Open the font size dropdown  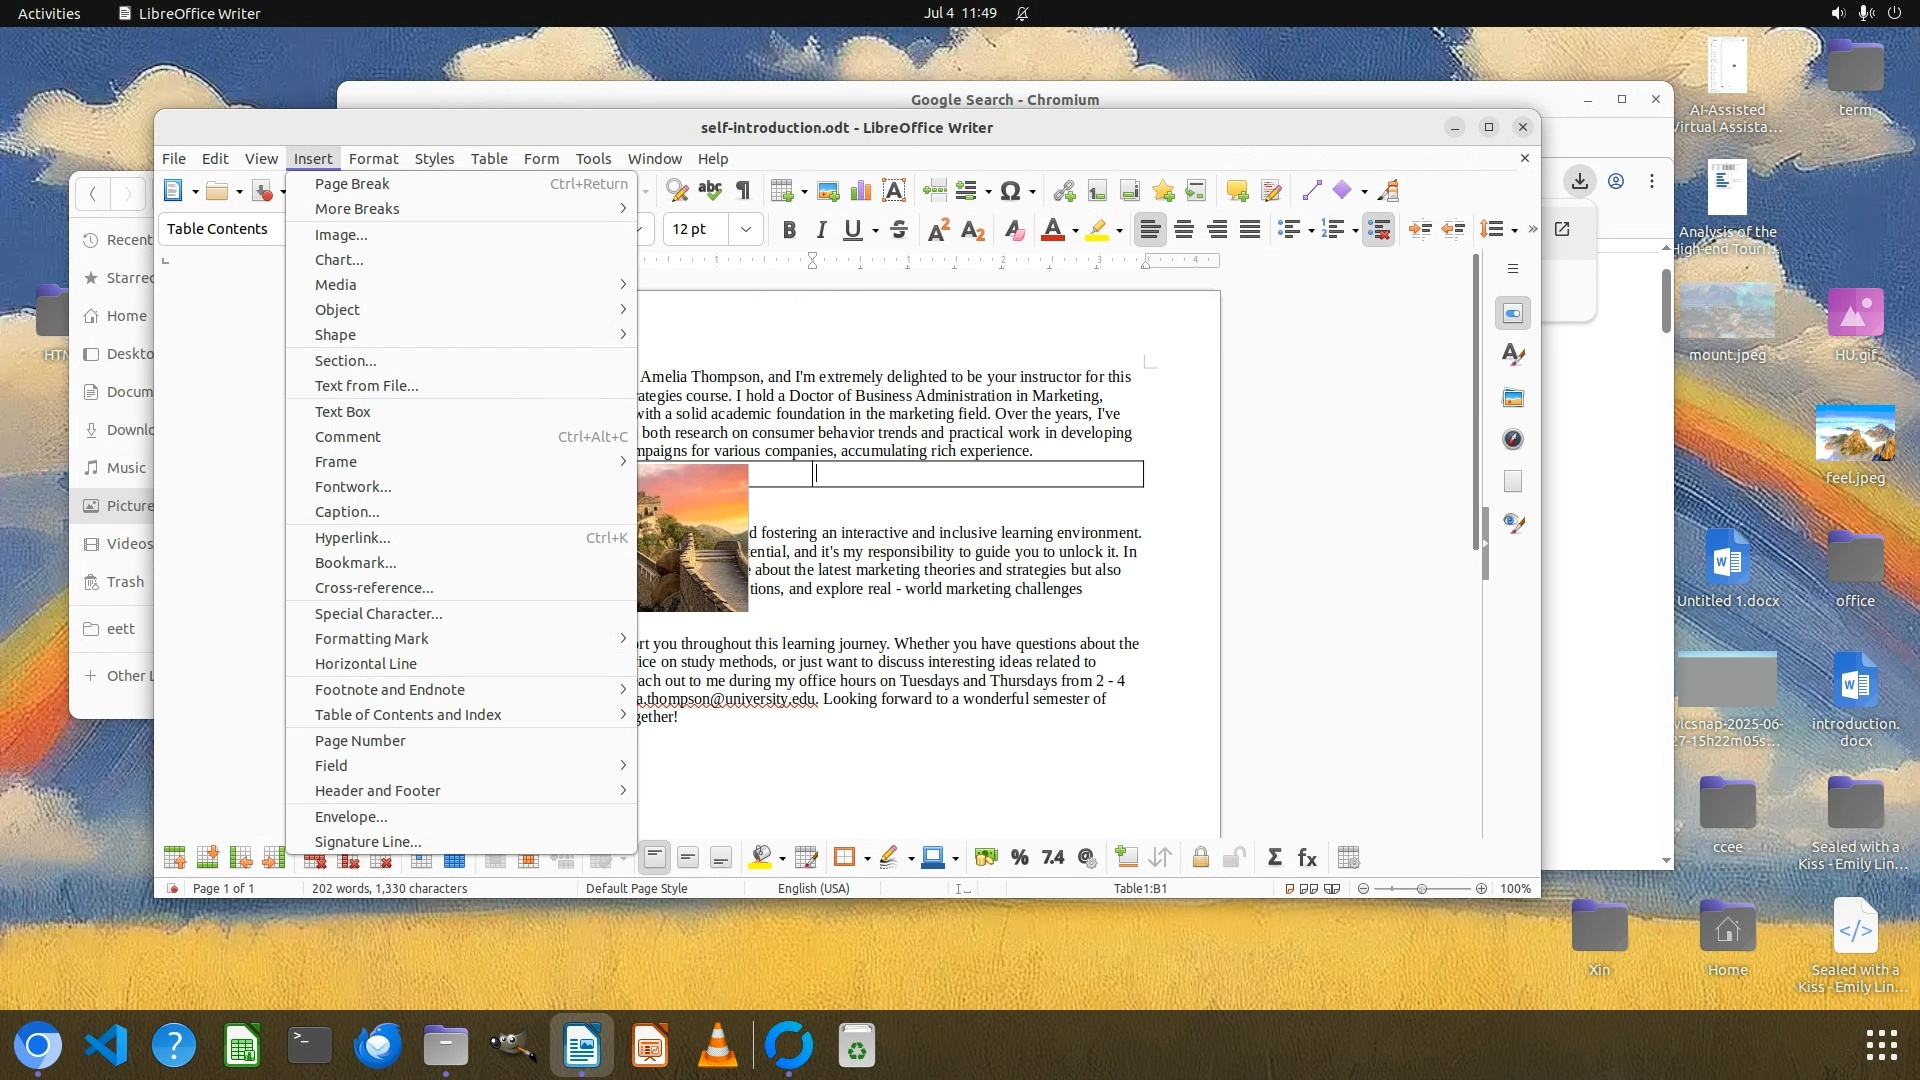coord(746,230)
